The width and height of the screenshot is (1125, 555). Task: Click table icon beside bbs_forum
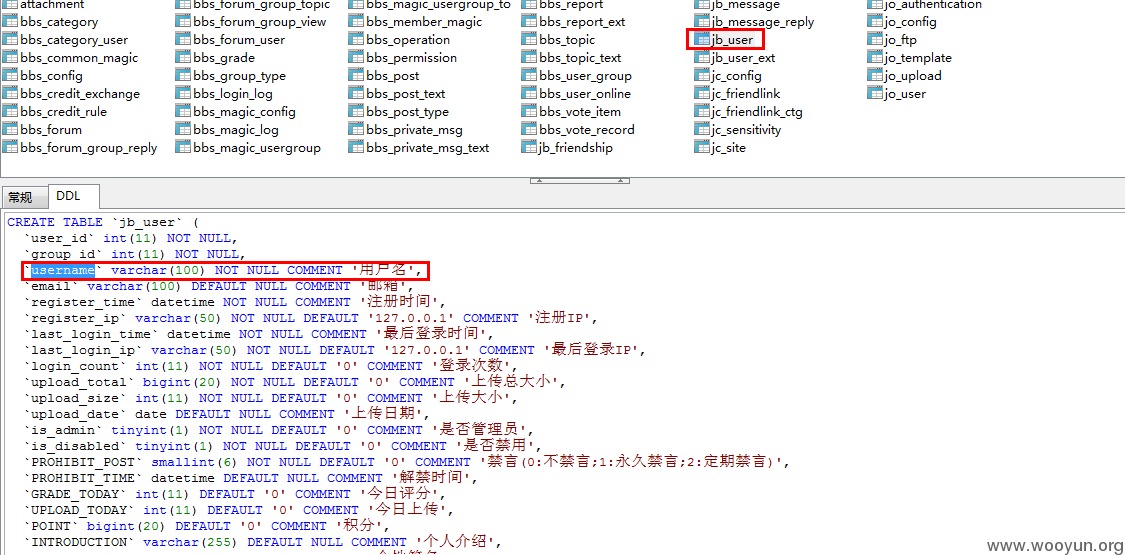pos(10,130)
